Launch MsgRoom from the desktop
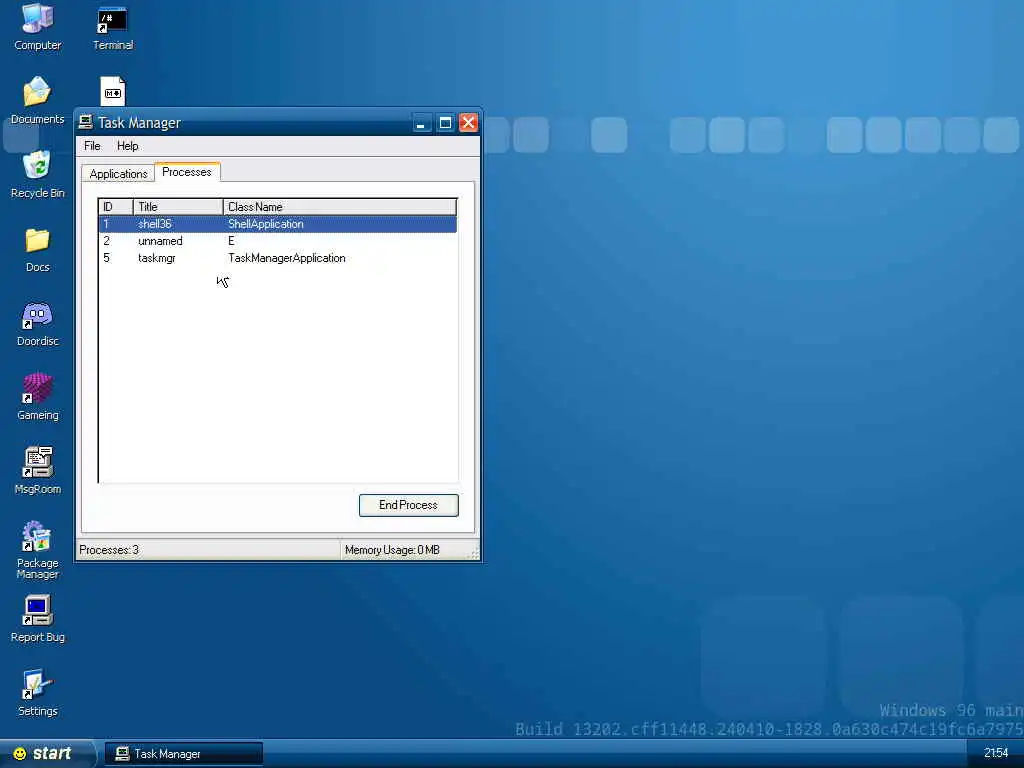1024x768 pixels. click(37, 471)
